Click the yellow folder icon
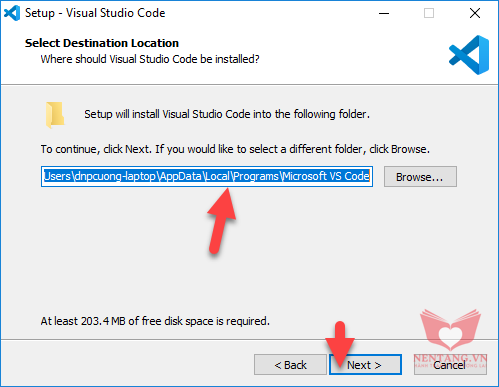The height and width of the screenshot is (387, 499). [x=55, y=115]
